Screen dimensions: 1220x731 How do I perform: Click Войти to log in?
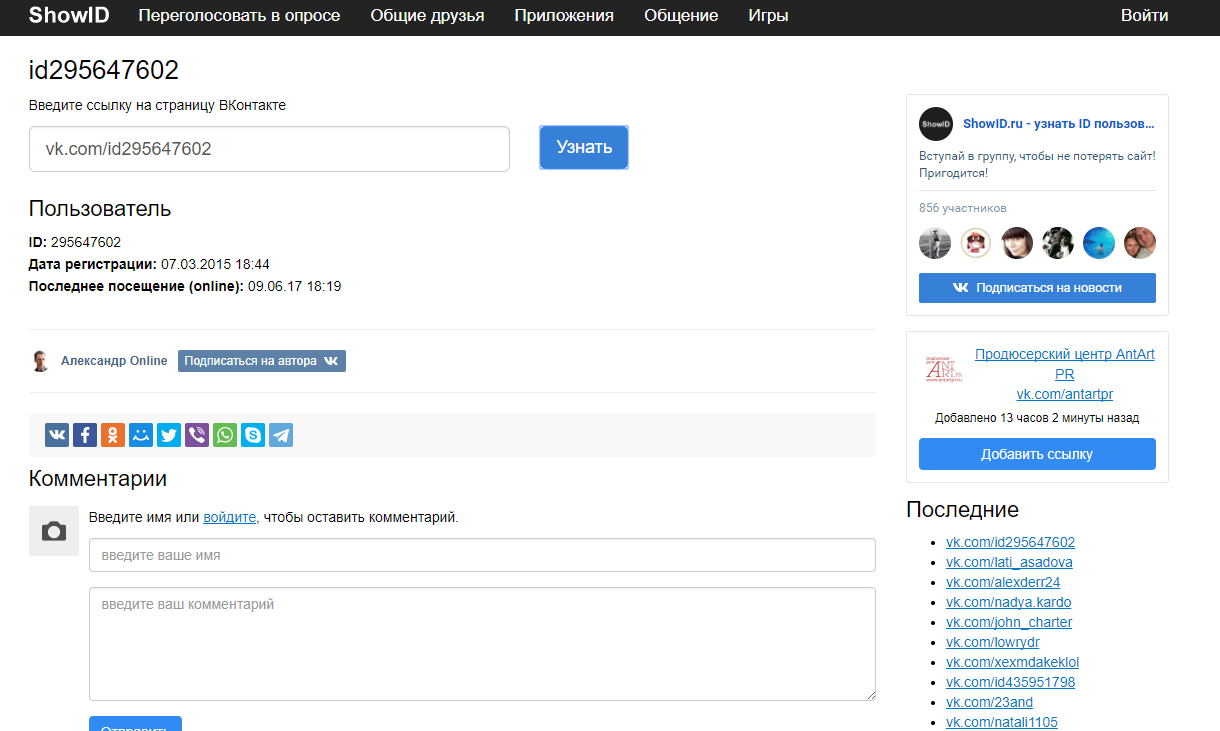[1144, 16]
